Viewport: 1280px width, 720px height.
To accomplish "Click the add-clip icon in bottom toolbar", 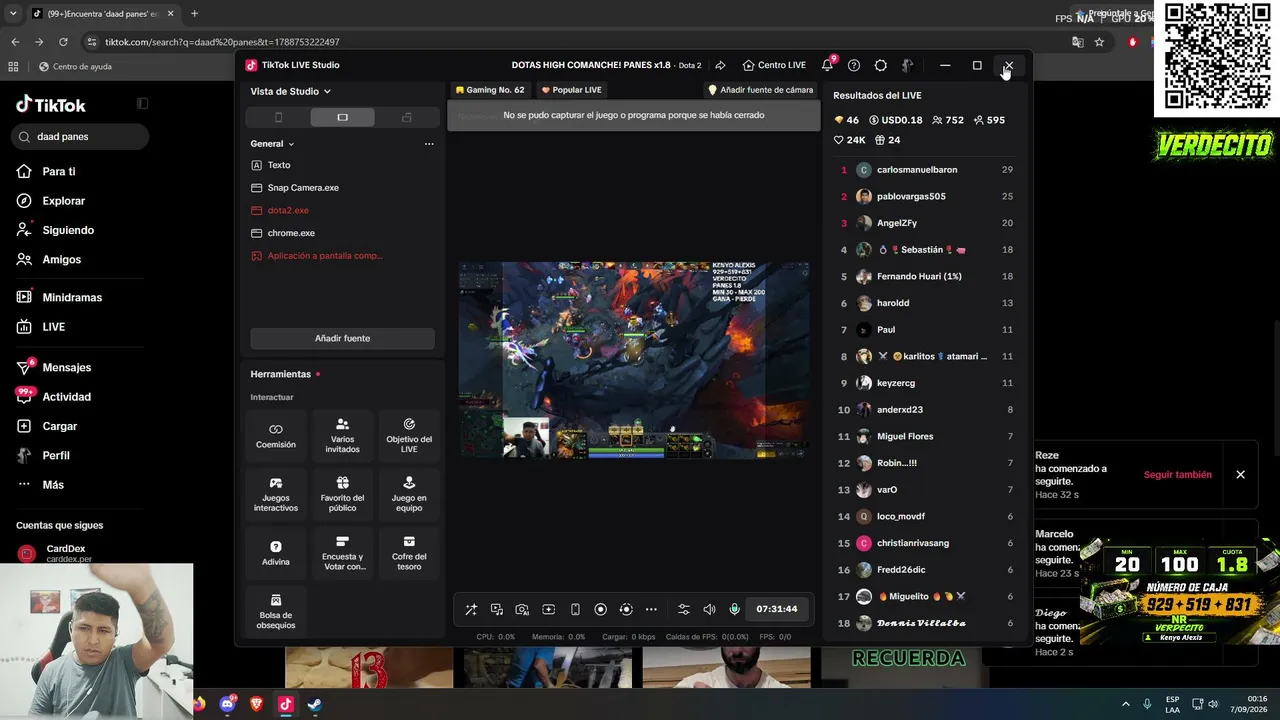I will tap(548, 609).
